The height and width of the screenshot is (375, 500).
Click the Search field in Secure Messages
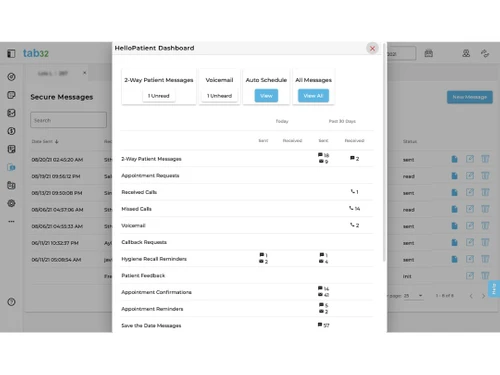[68, 120]
